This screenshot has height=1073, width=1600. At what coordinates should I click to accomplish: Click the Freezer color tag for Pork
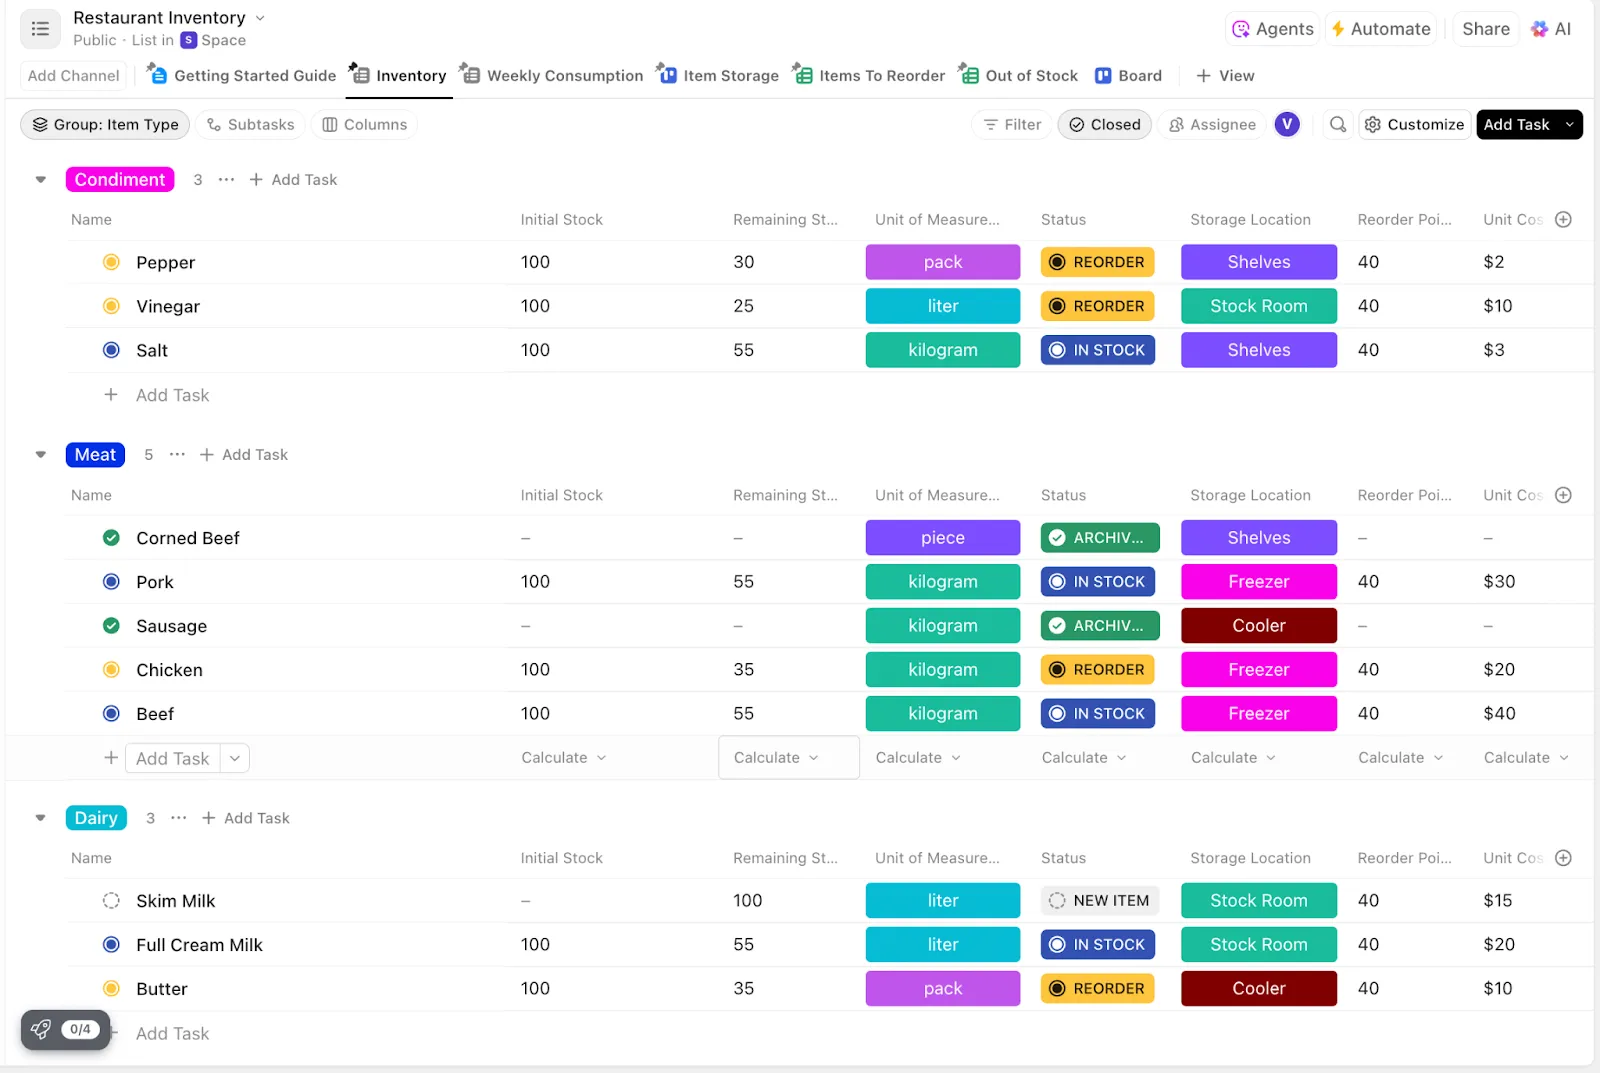1258,582
